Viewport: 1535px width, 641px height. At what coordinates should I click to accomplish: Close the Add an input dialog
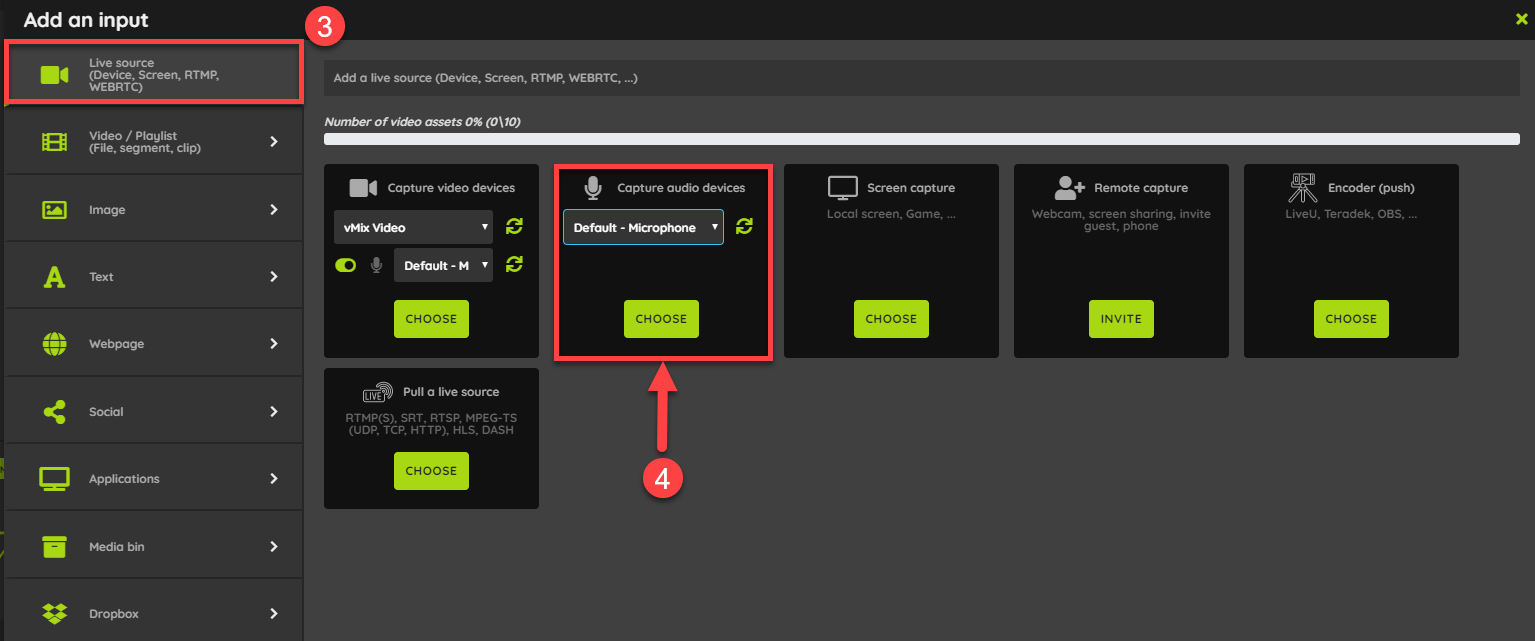pos(1522,18)
